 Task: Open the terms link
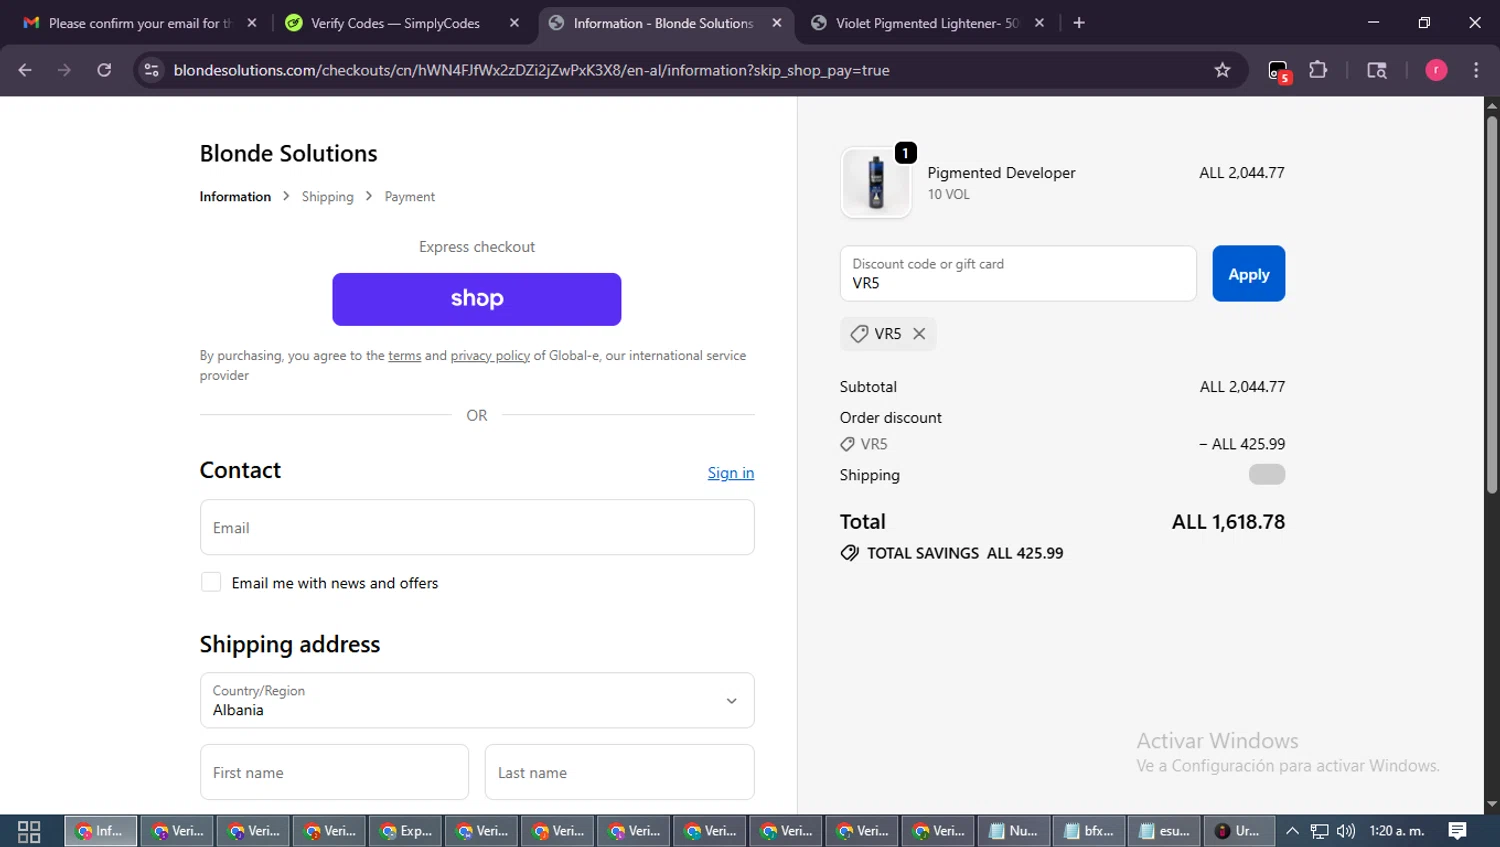(x=405, y=356)
